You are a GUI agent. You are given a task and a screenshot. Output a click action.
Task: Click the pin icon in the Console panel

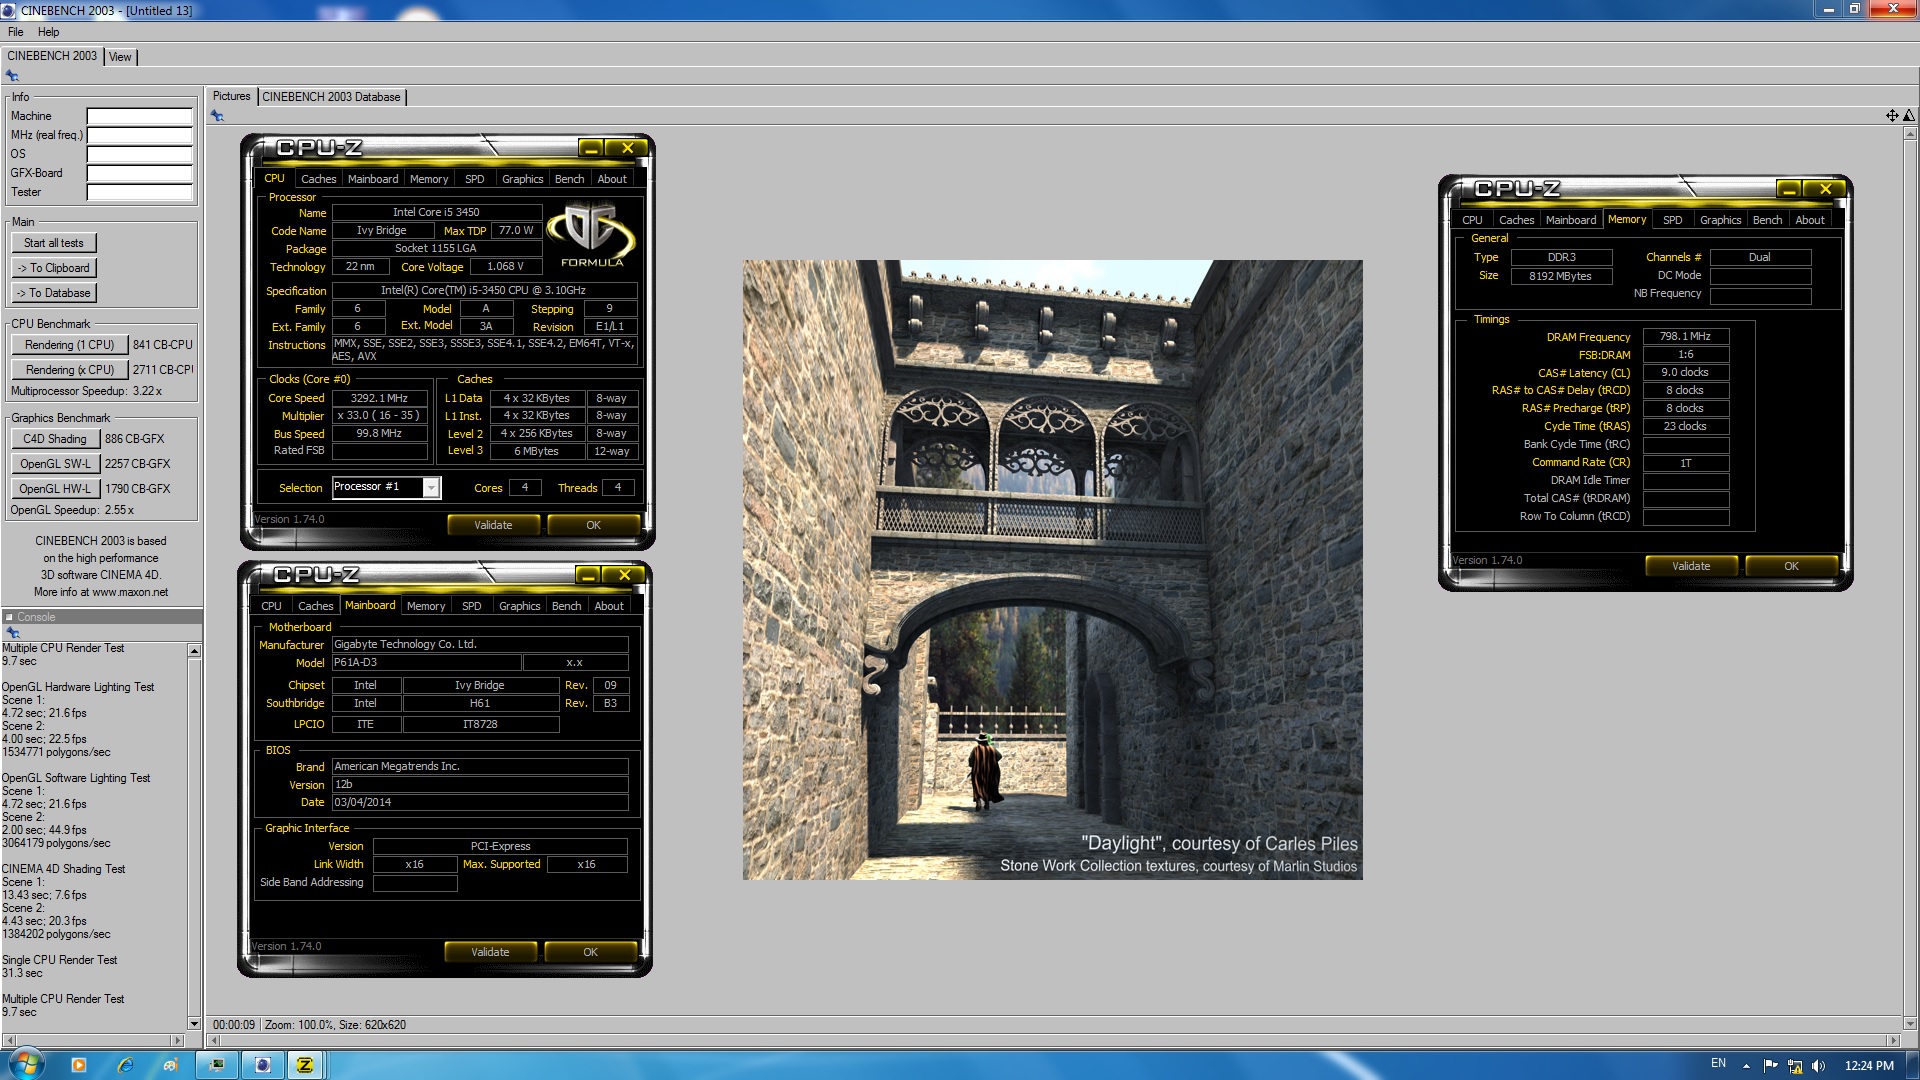pyautogui.click(x=12, y=633)
